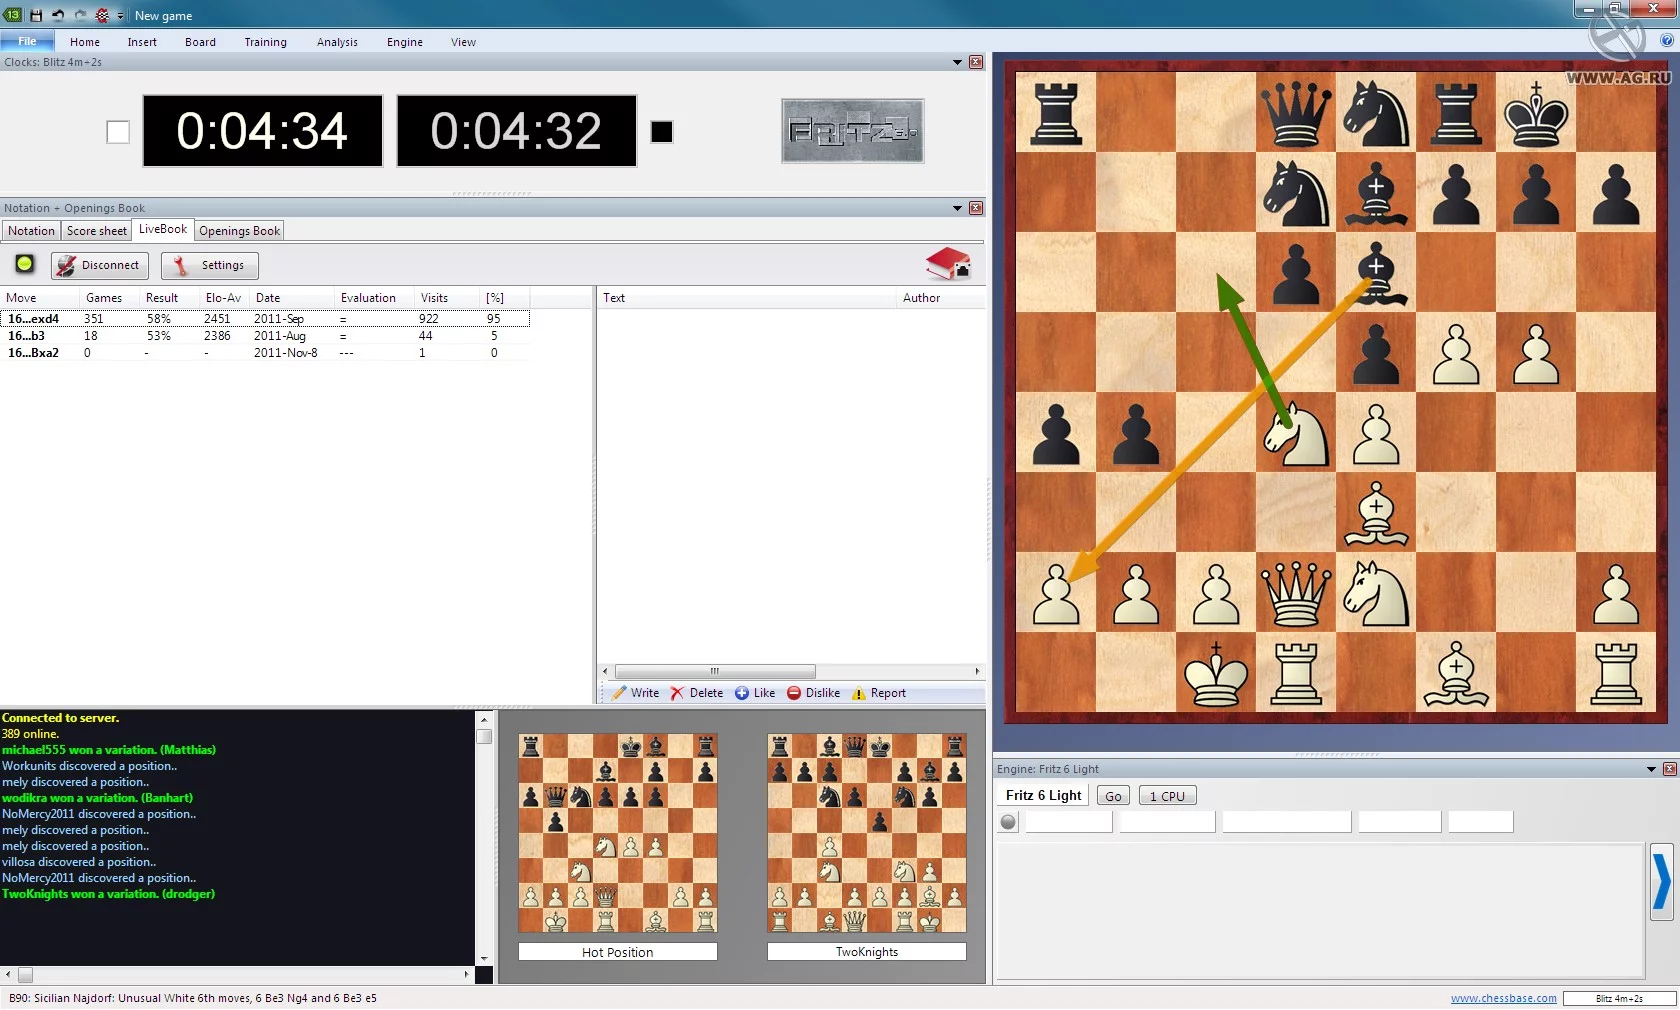
Task: Close the Engine: Fritz 6 Light pane
Action: [x=1669, y=769]
